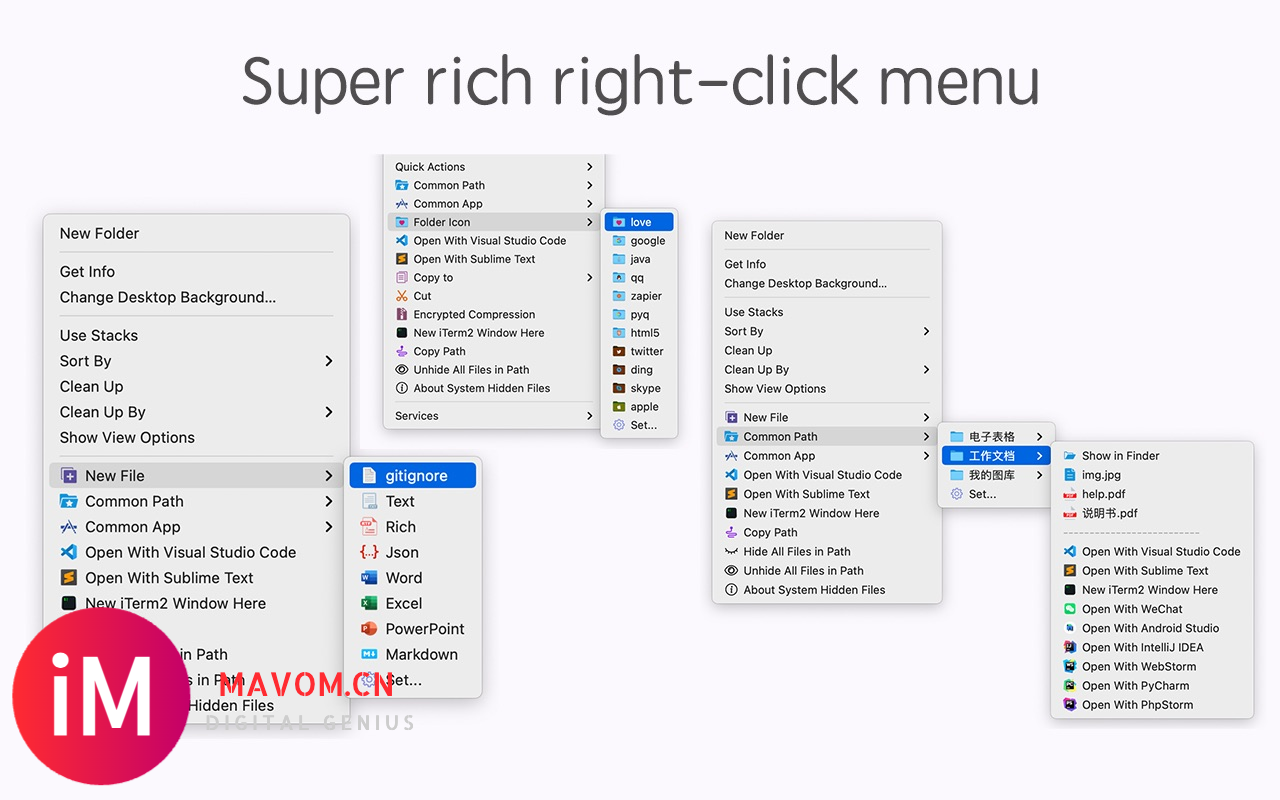Screen dimensions: 1280x800
Task: Select the pyq folder icon entry
Action: point(639,314)
